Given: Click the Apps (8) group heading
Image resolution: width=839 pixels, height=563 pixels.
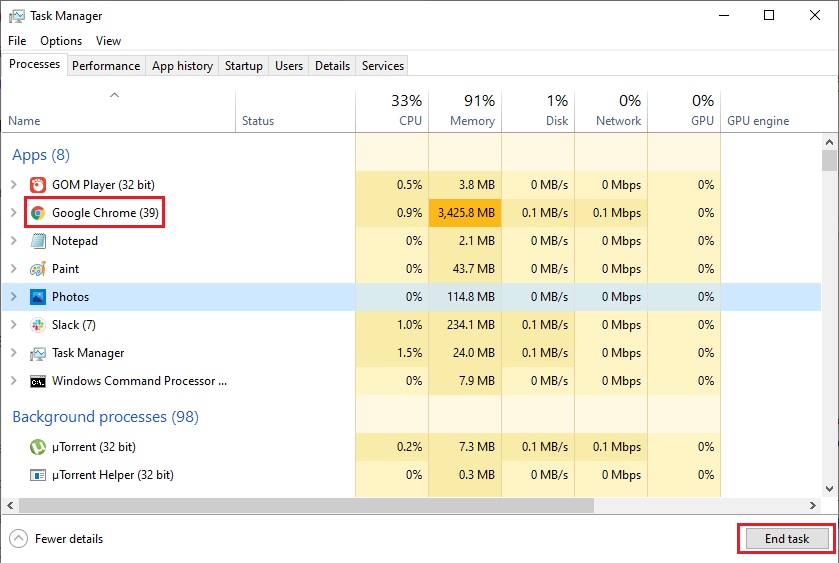Looking at the screenshot, I should click(41, 155).
